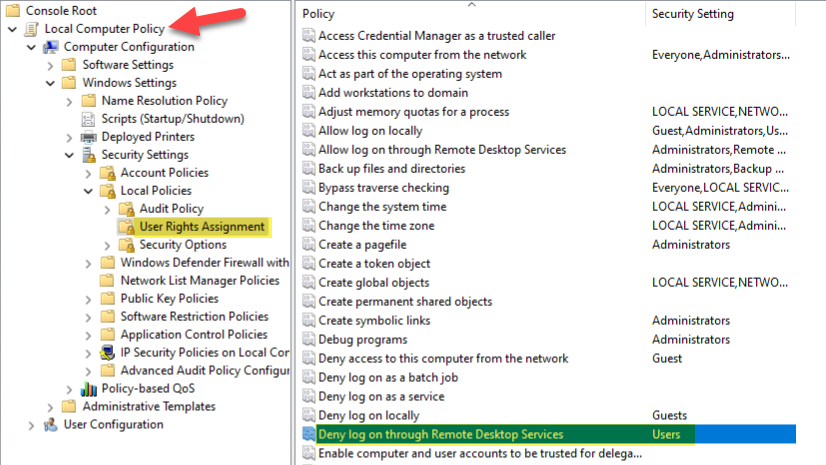Click the Scripts (Startup/Shutdown) icon
This screenshot has height=465, width=826.
click(88, 119)
